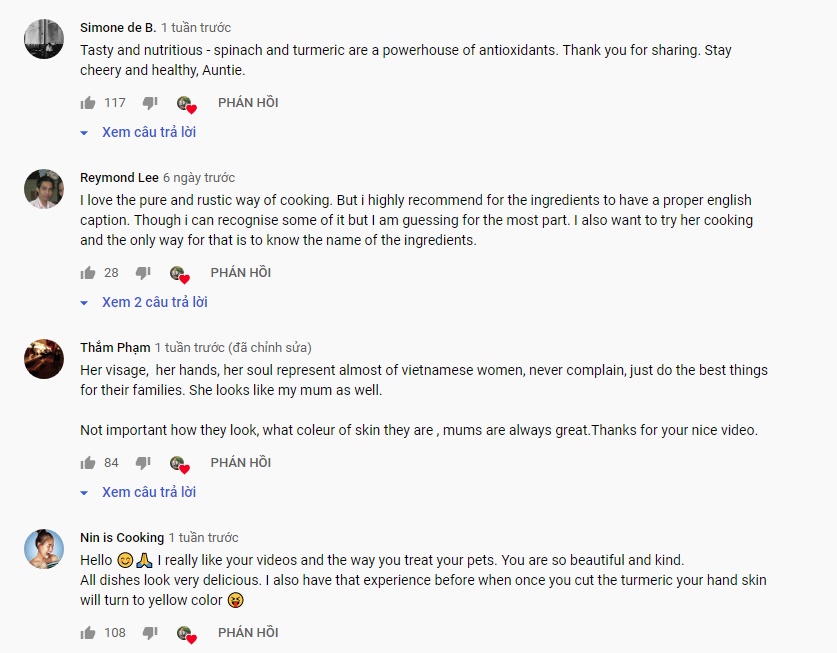Reply to Simone de B.'s comment

[248, 103]
